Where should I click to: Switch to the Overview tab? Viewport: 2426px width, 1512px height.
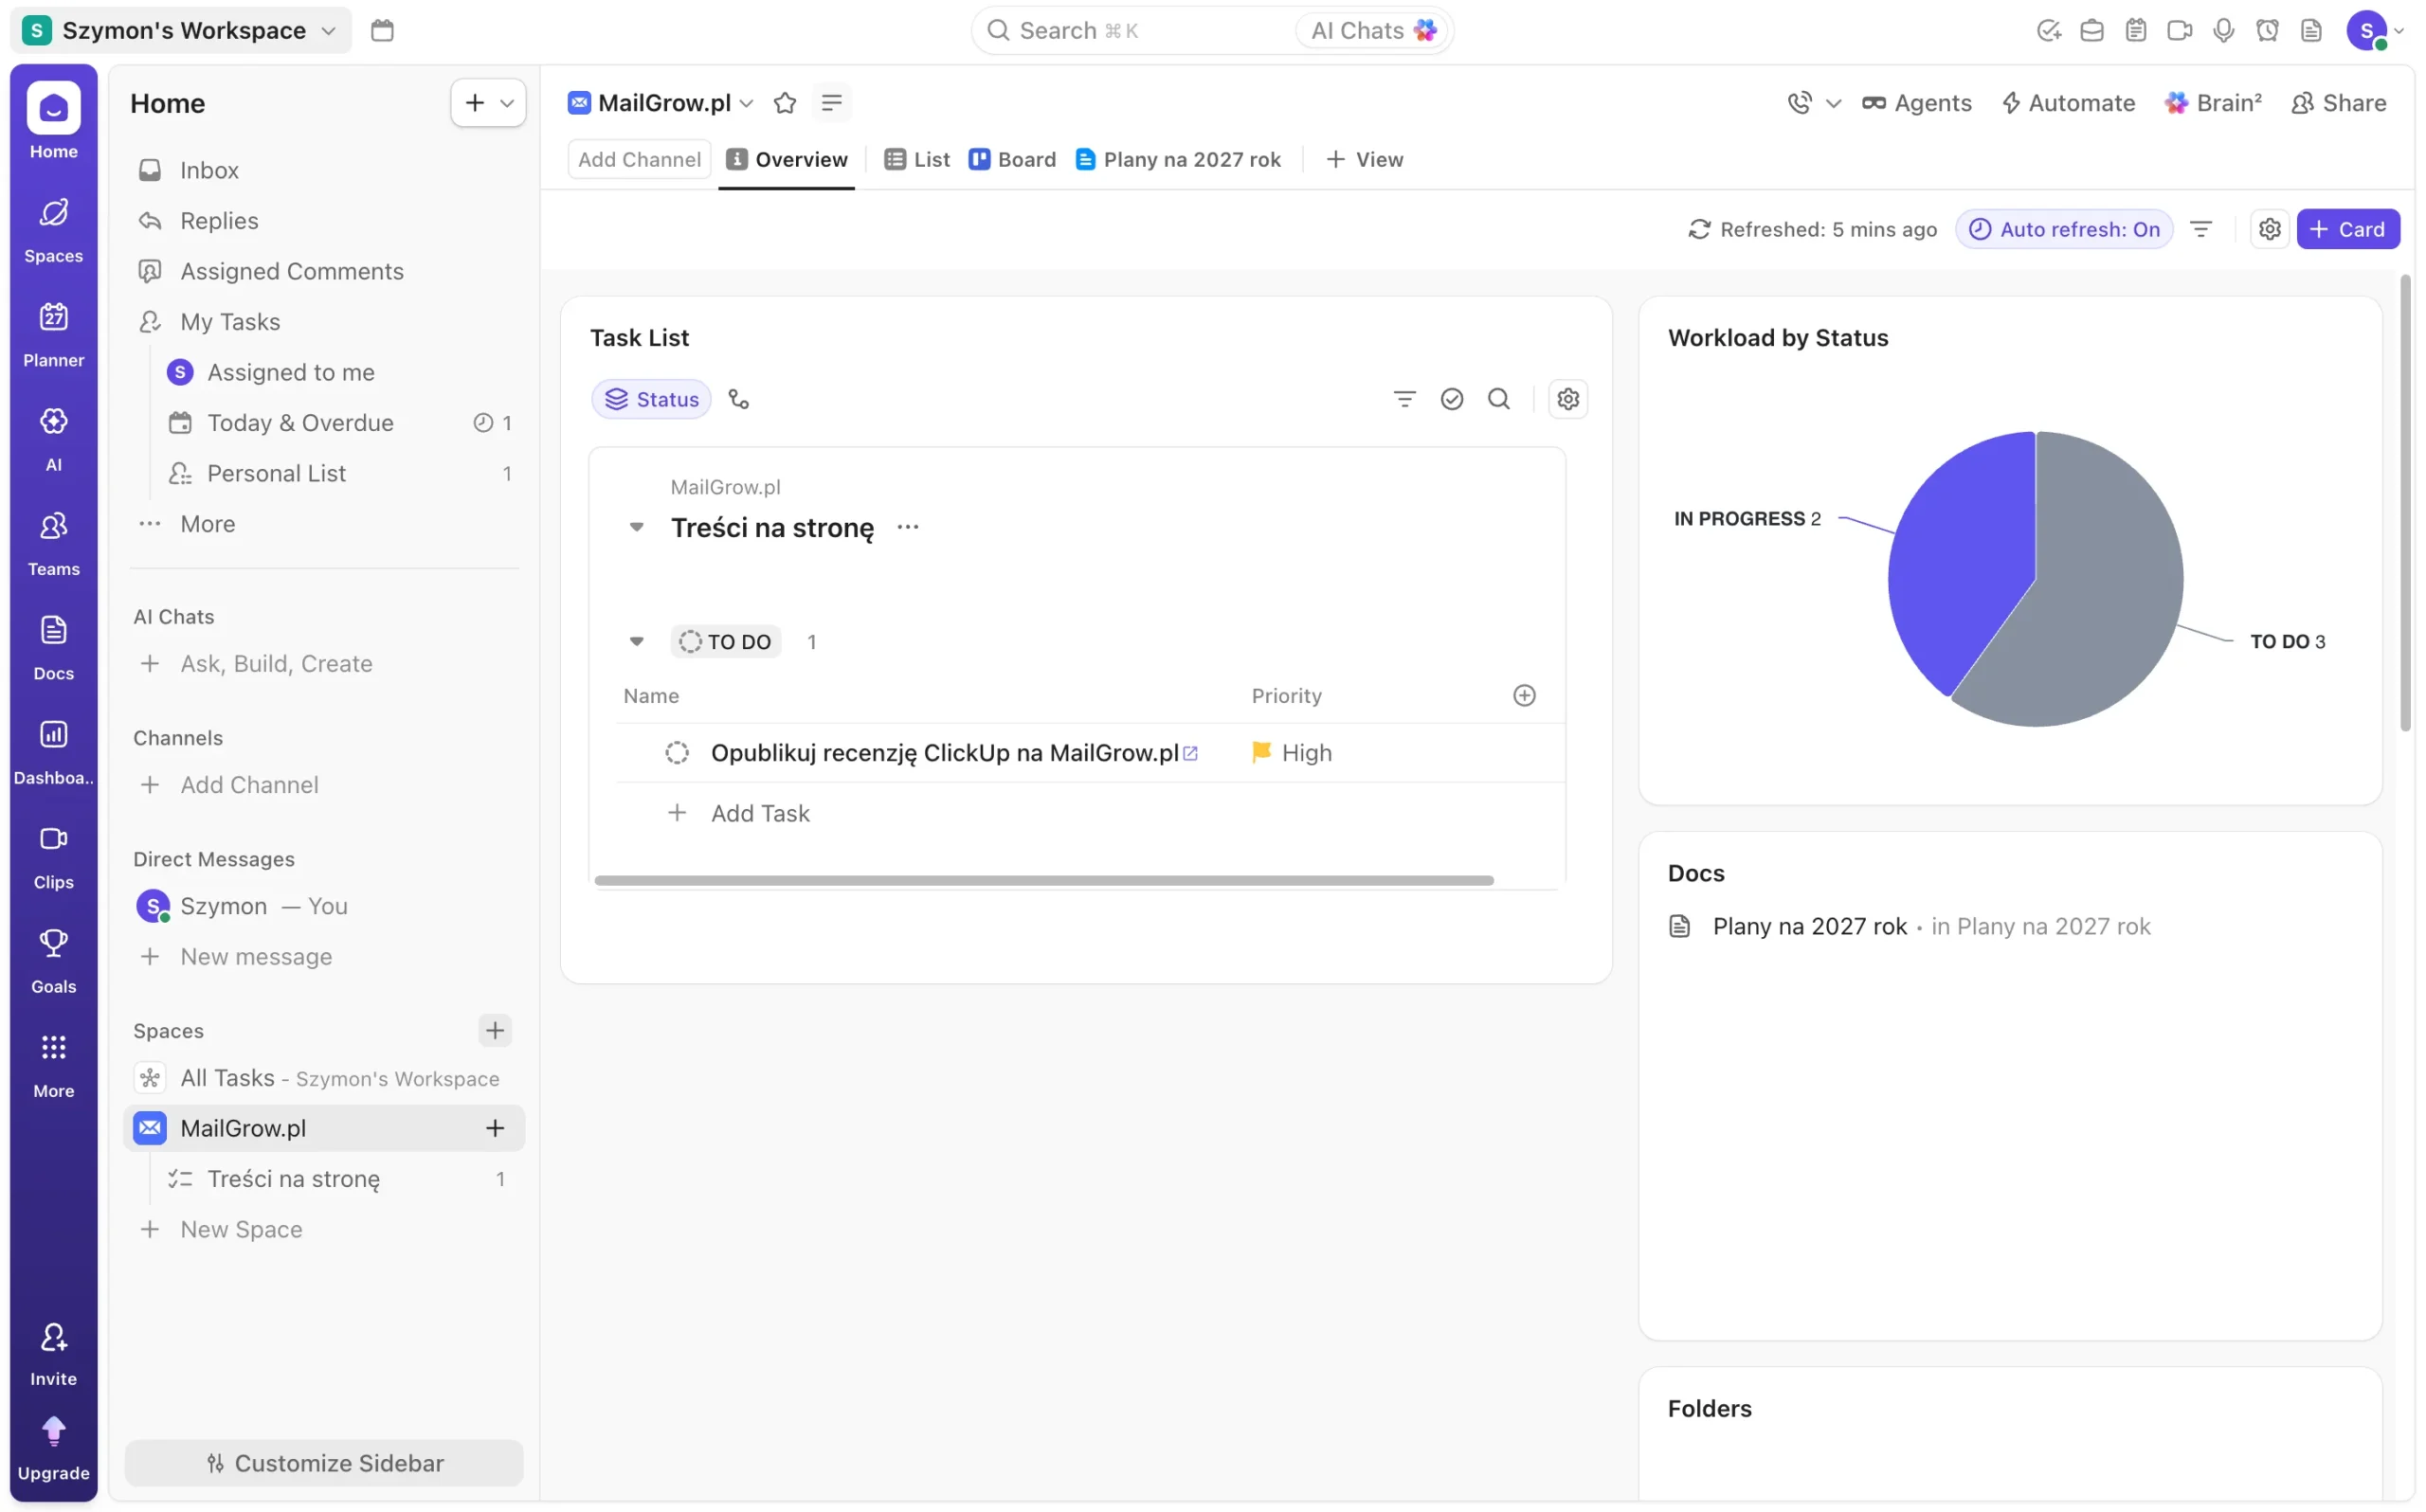click(x=786, y=159)
